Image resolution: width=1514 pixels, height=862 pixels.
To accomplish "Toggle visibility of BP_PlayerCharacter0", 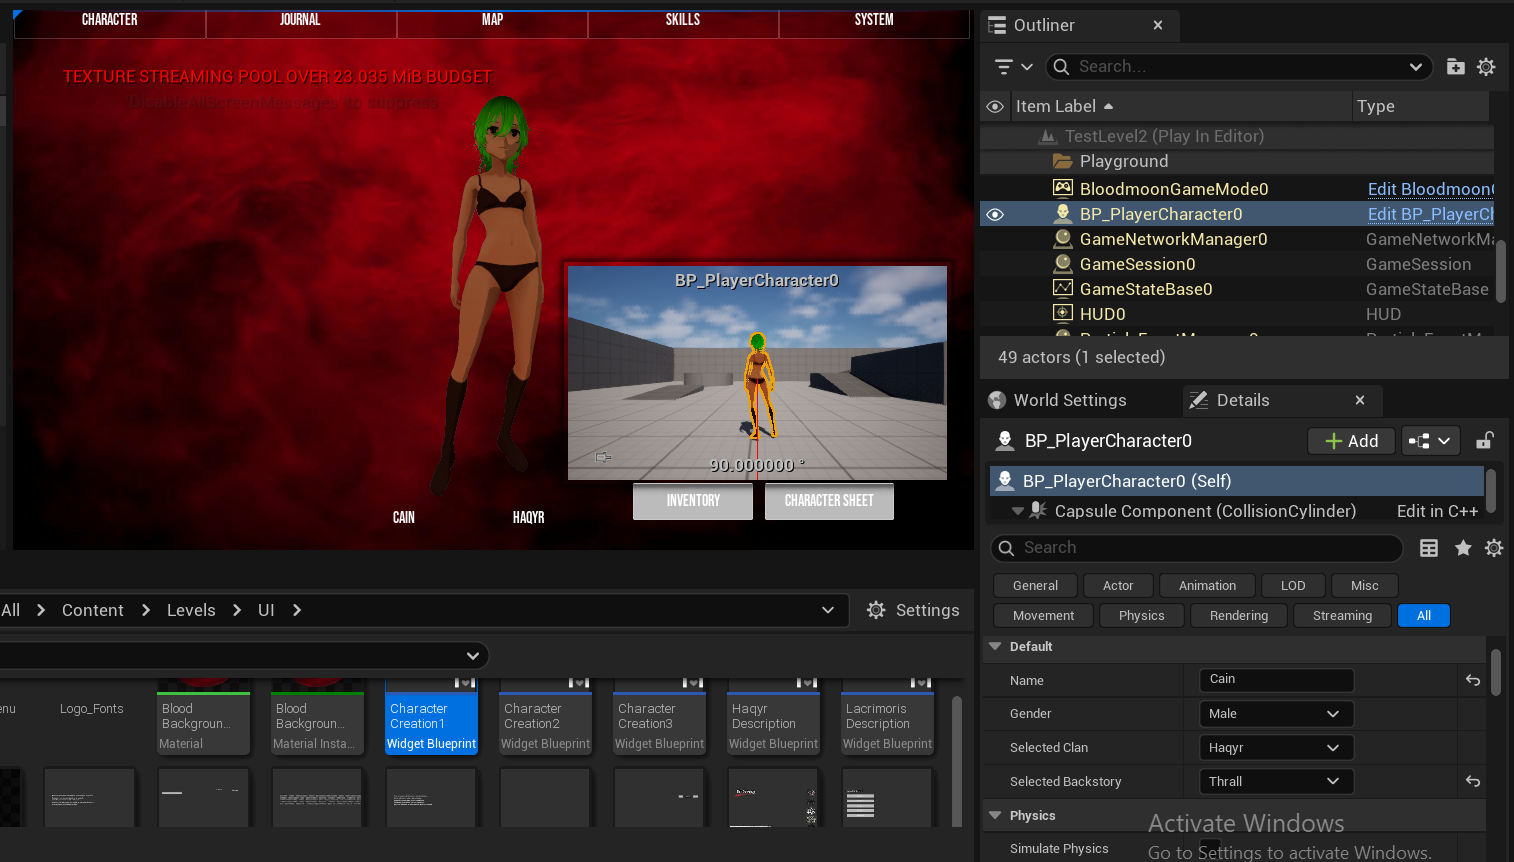I will click(x=995, y=214).
